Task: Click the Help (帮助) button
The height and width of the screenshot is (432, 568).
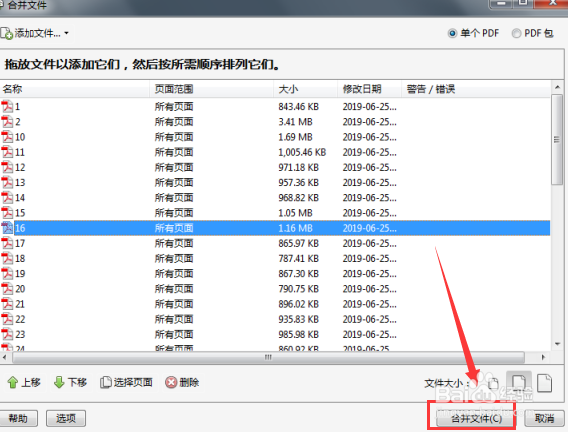Action: pyautogui.click(x=18, y=419)
